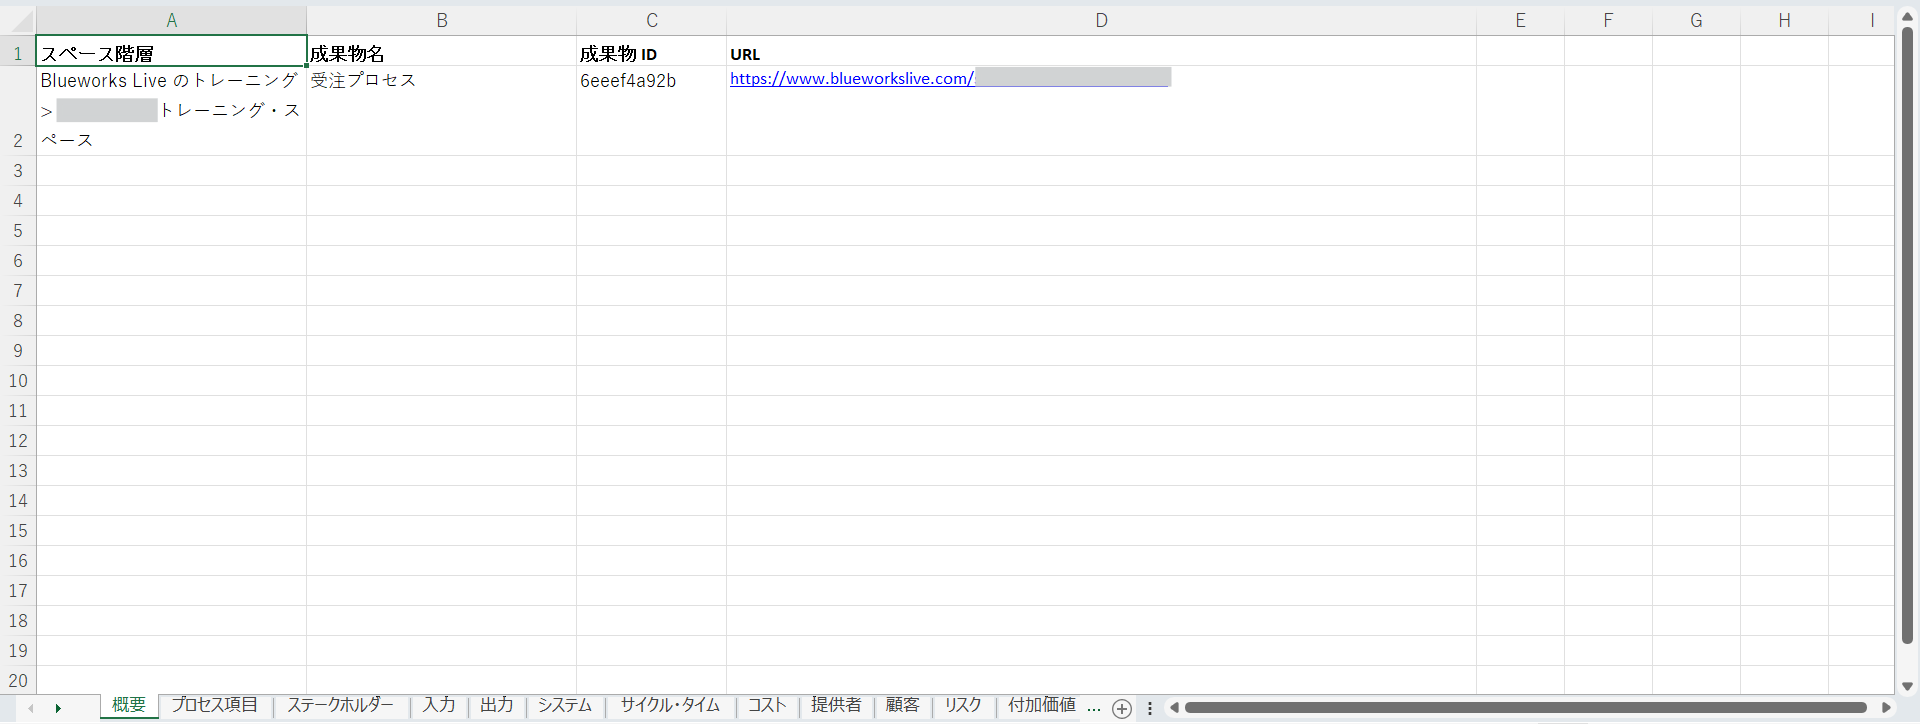
Task: Click vertical scrollbar down arrow
Action: click(x=1907, y=686)
